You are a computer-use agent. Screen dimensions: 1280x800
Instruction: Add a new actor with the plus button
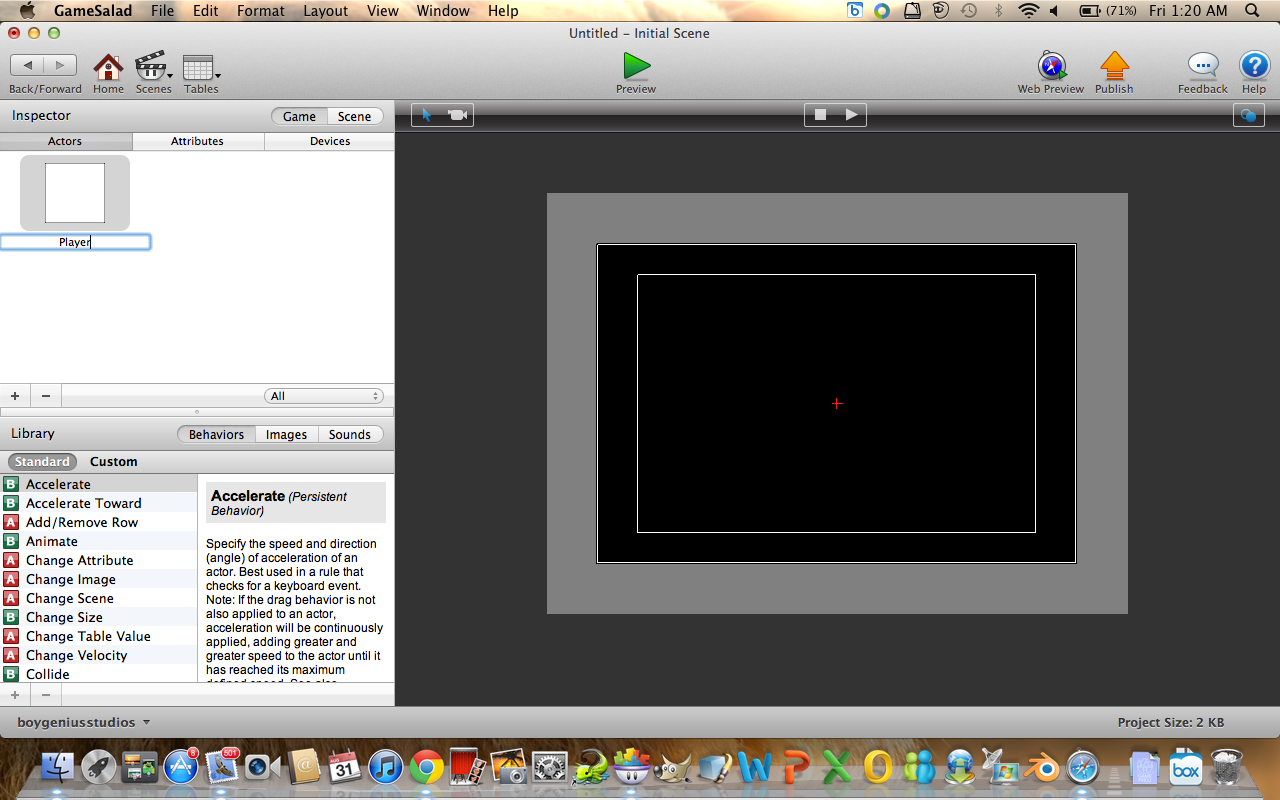tap(14, 395)
